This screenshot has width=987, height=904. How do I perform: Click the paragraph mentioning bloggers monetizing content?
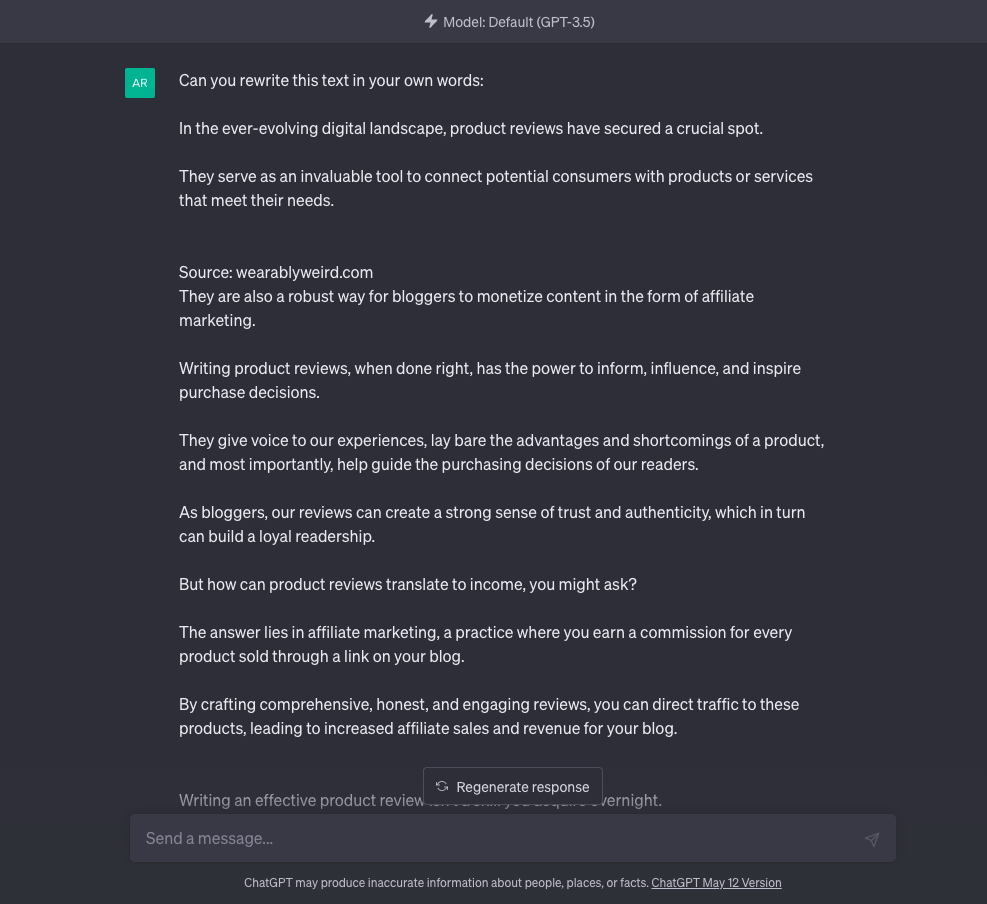point(466,308)
